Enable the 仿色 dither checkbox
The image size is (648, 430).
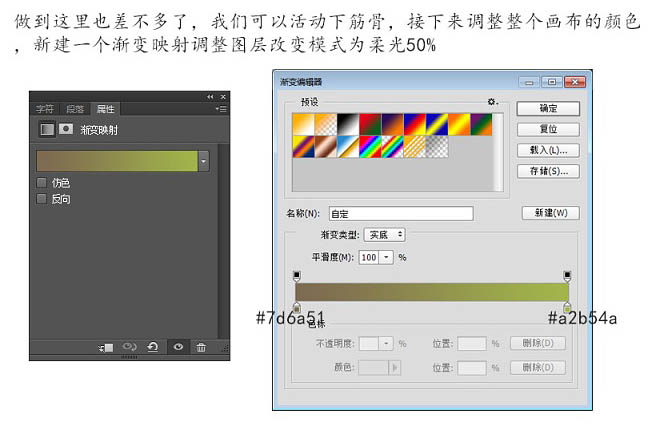[x=41, y=182]
